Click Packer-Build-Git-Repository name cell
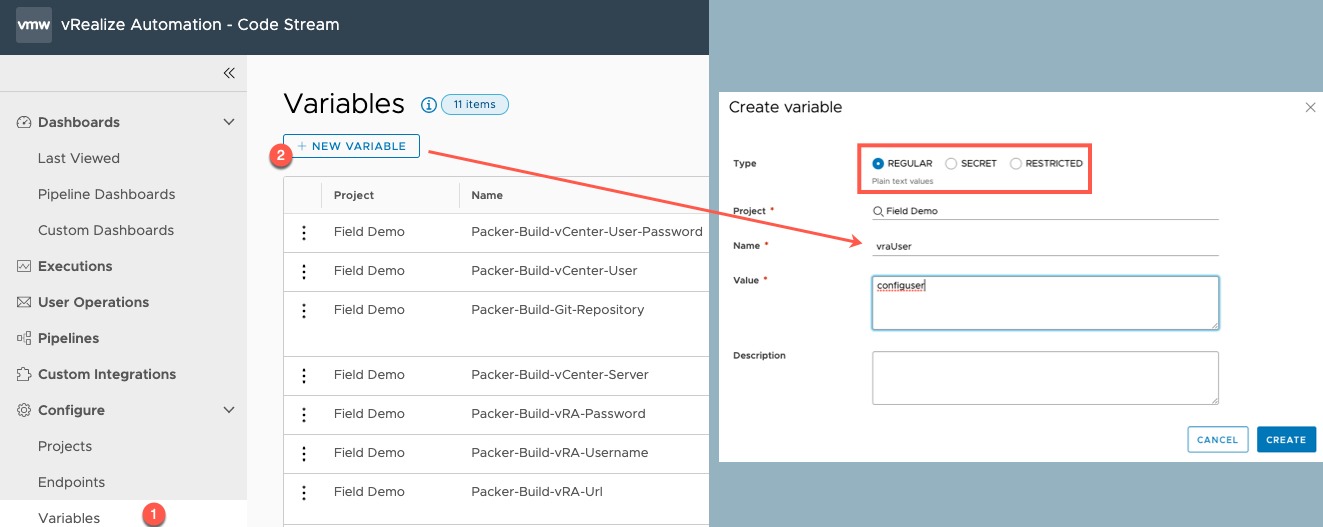This screenshot has height=527, width=1323. [557, 310]
